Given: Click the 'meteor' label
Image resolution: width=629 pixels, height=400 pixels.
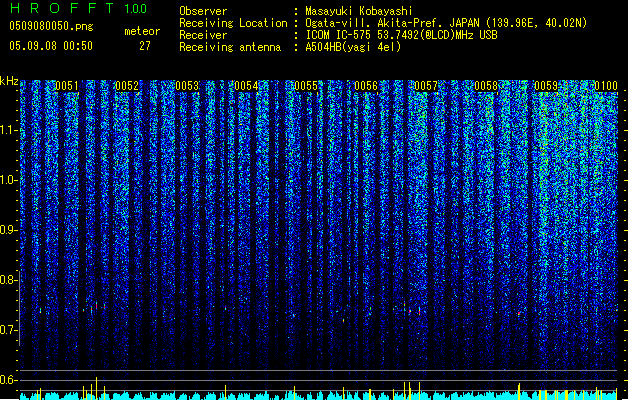Looking at the screenshot, I should coord(142,31).
